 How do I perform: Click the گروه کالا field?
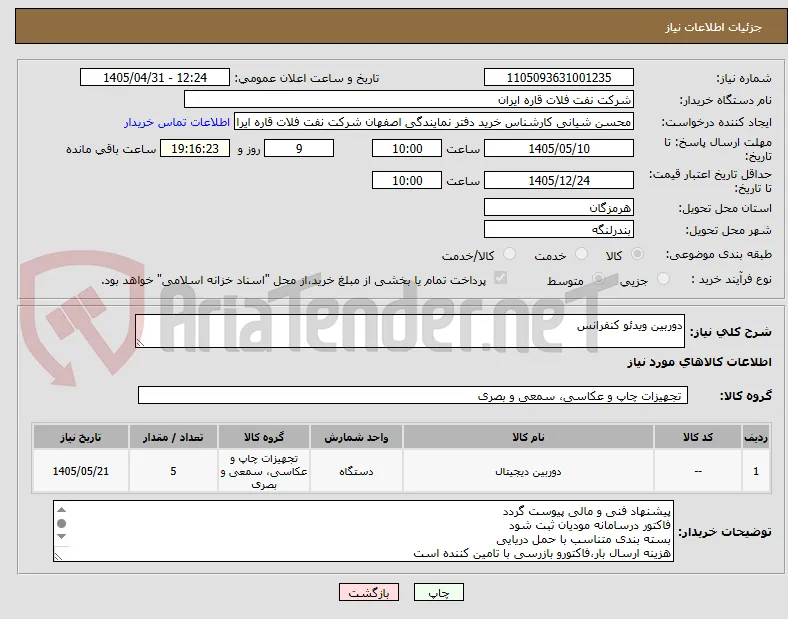(413, 395)
